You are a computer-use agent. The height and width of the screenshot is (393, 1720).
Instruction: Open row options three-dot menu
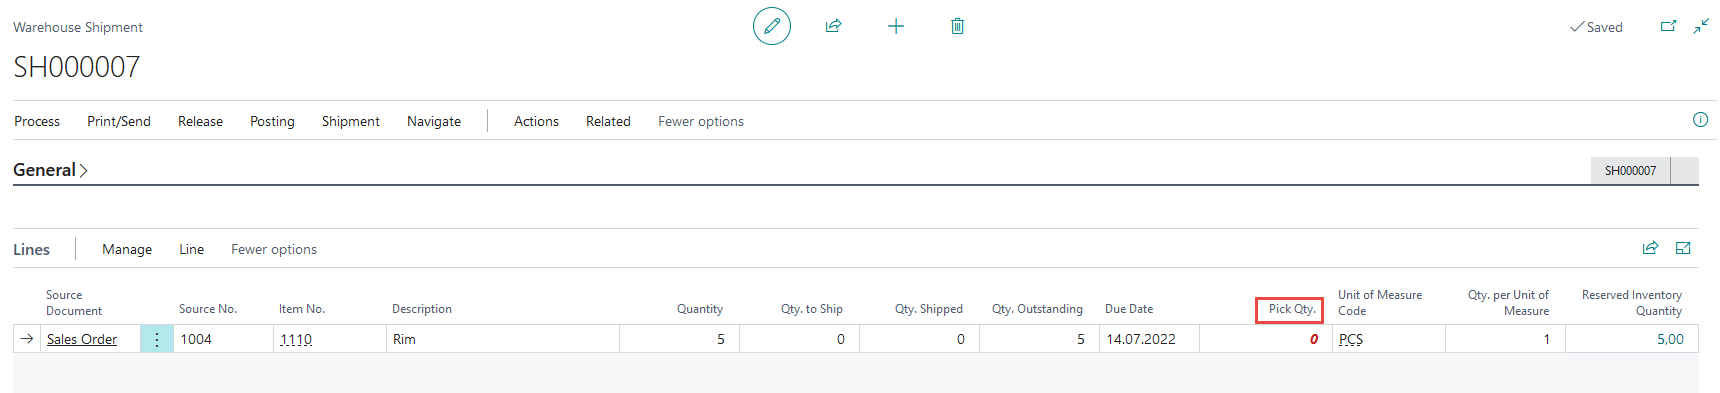pyautogui.click(x=156, y=339)
